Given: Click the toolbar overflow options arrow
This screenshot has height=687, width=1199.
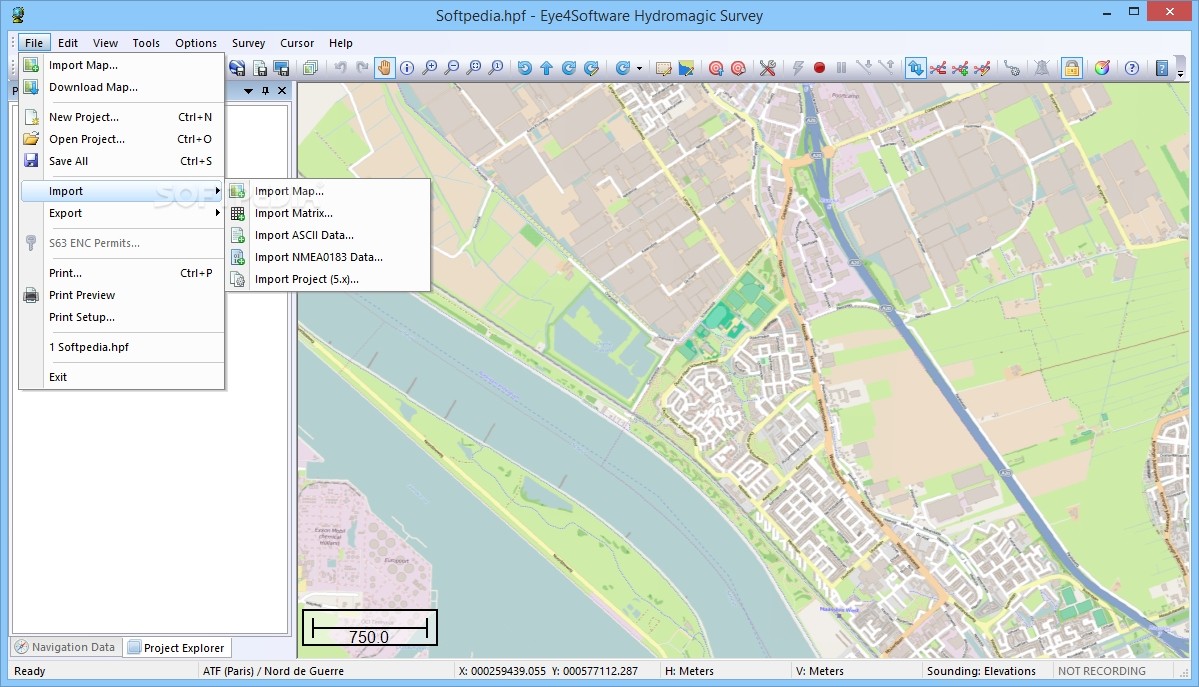Looking at the screenshot, I should (1180, 72).
